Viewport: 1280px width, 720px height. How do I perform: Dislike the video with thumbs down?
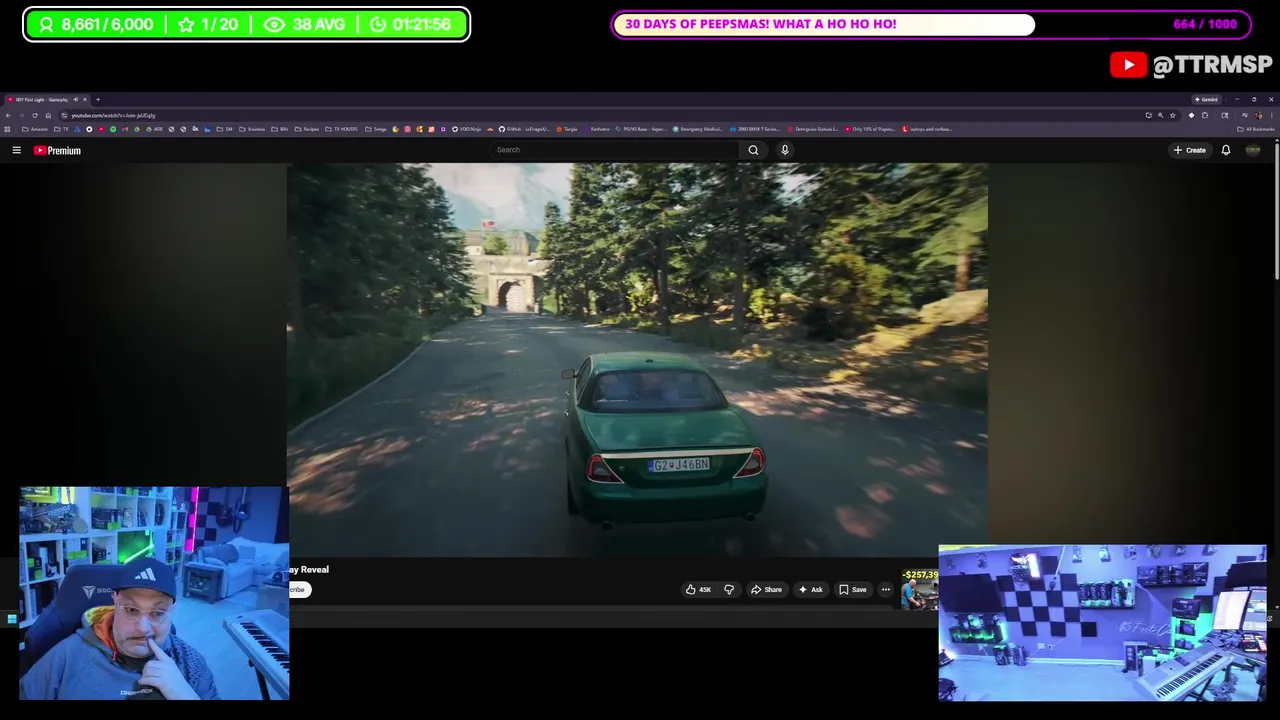pos(729,589)
